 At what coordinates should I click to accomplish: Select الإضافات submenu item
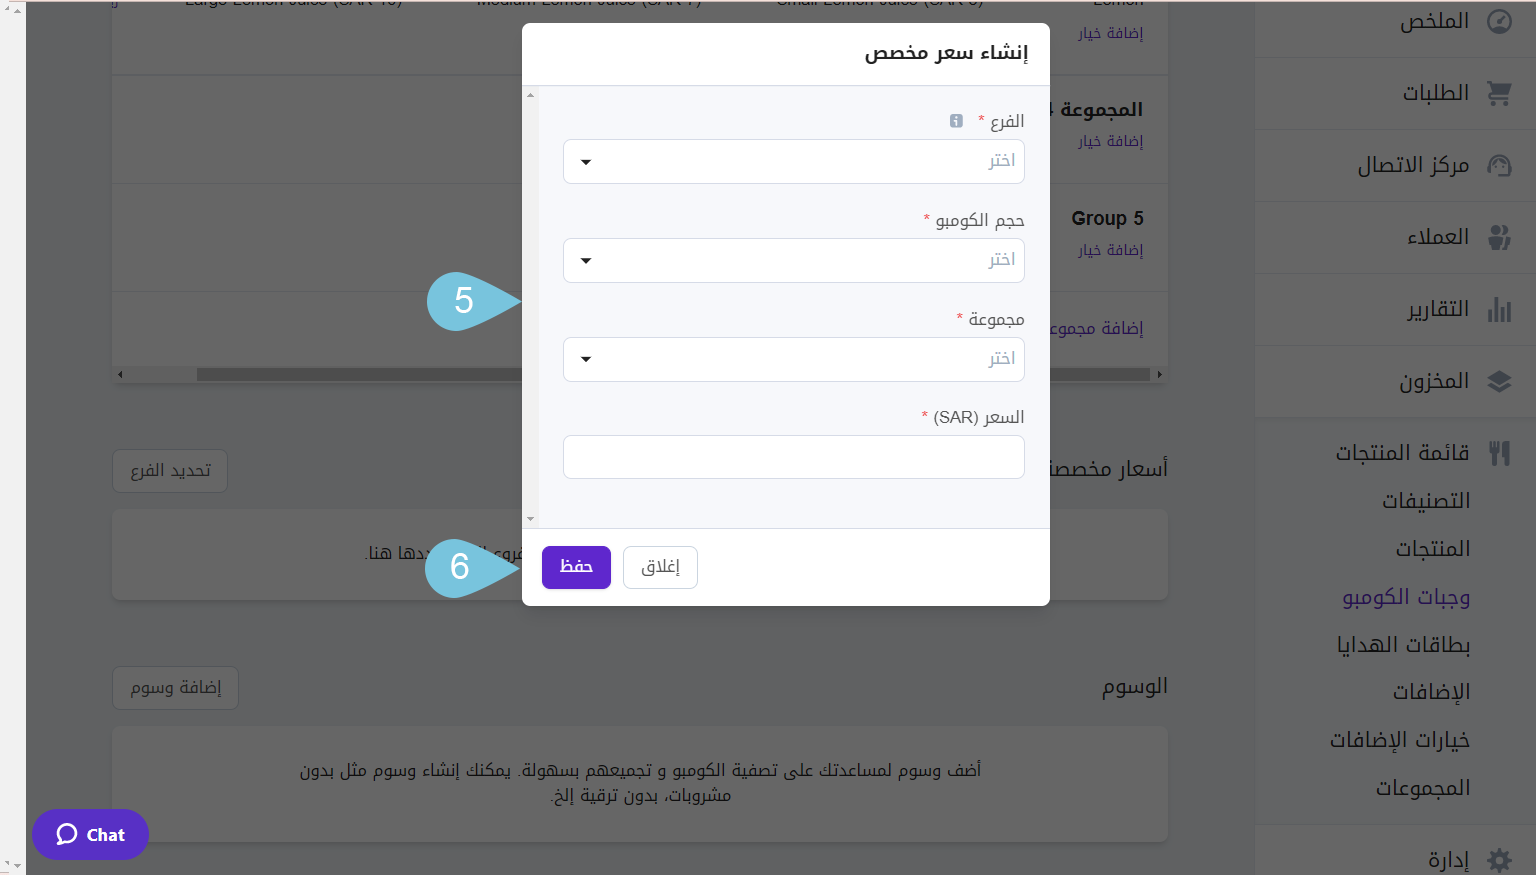tap(1432, 692)
